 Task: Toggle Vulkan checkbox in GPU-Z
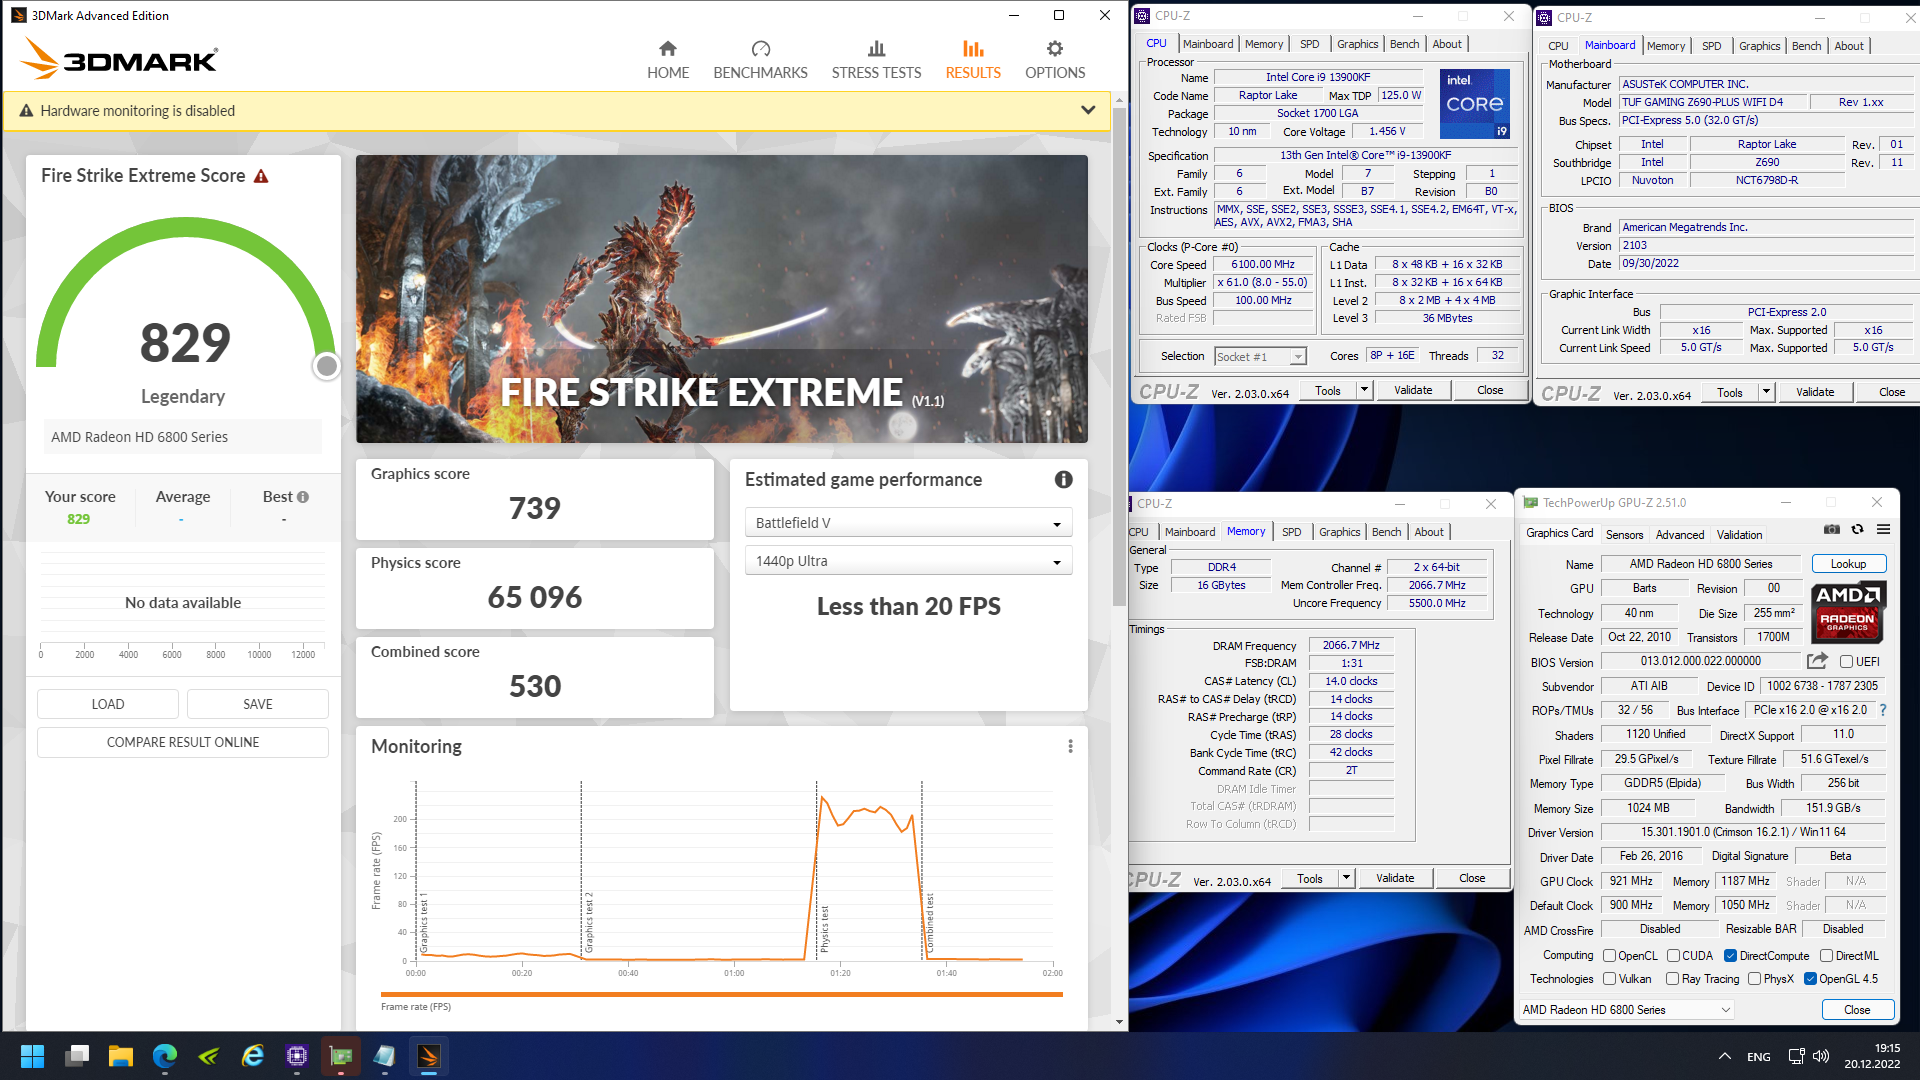pos(1609,979)
